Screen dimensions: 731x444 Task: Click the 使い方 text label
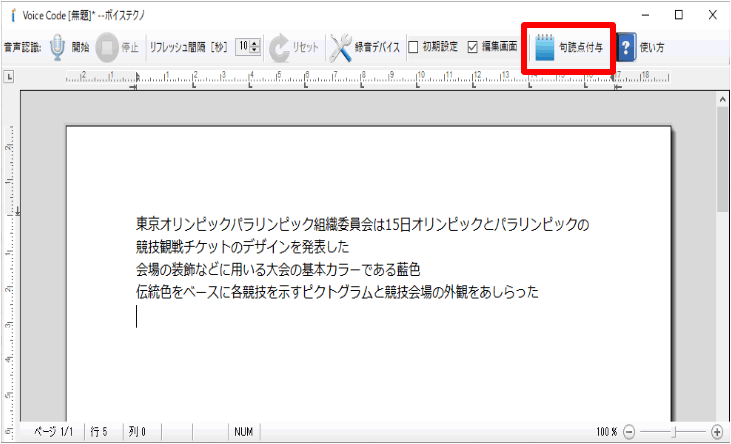(652, 47)
